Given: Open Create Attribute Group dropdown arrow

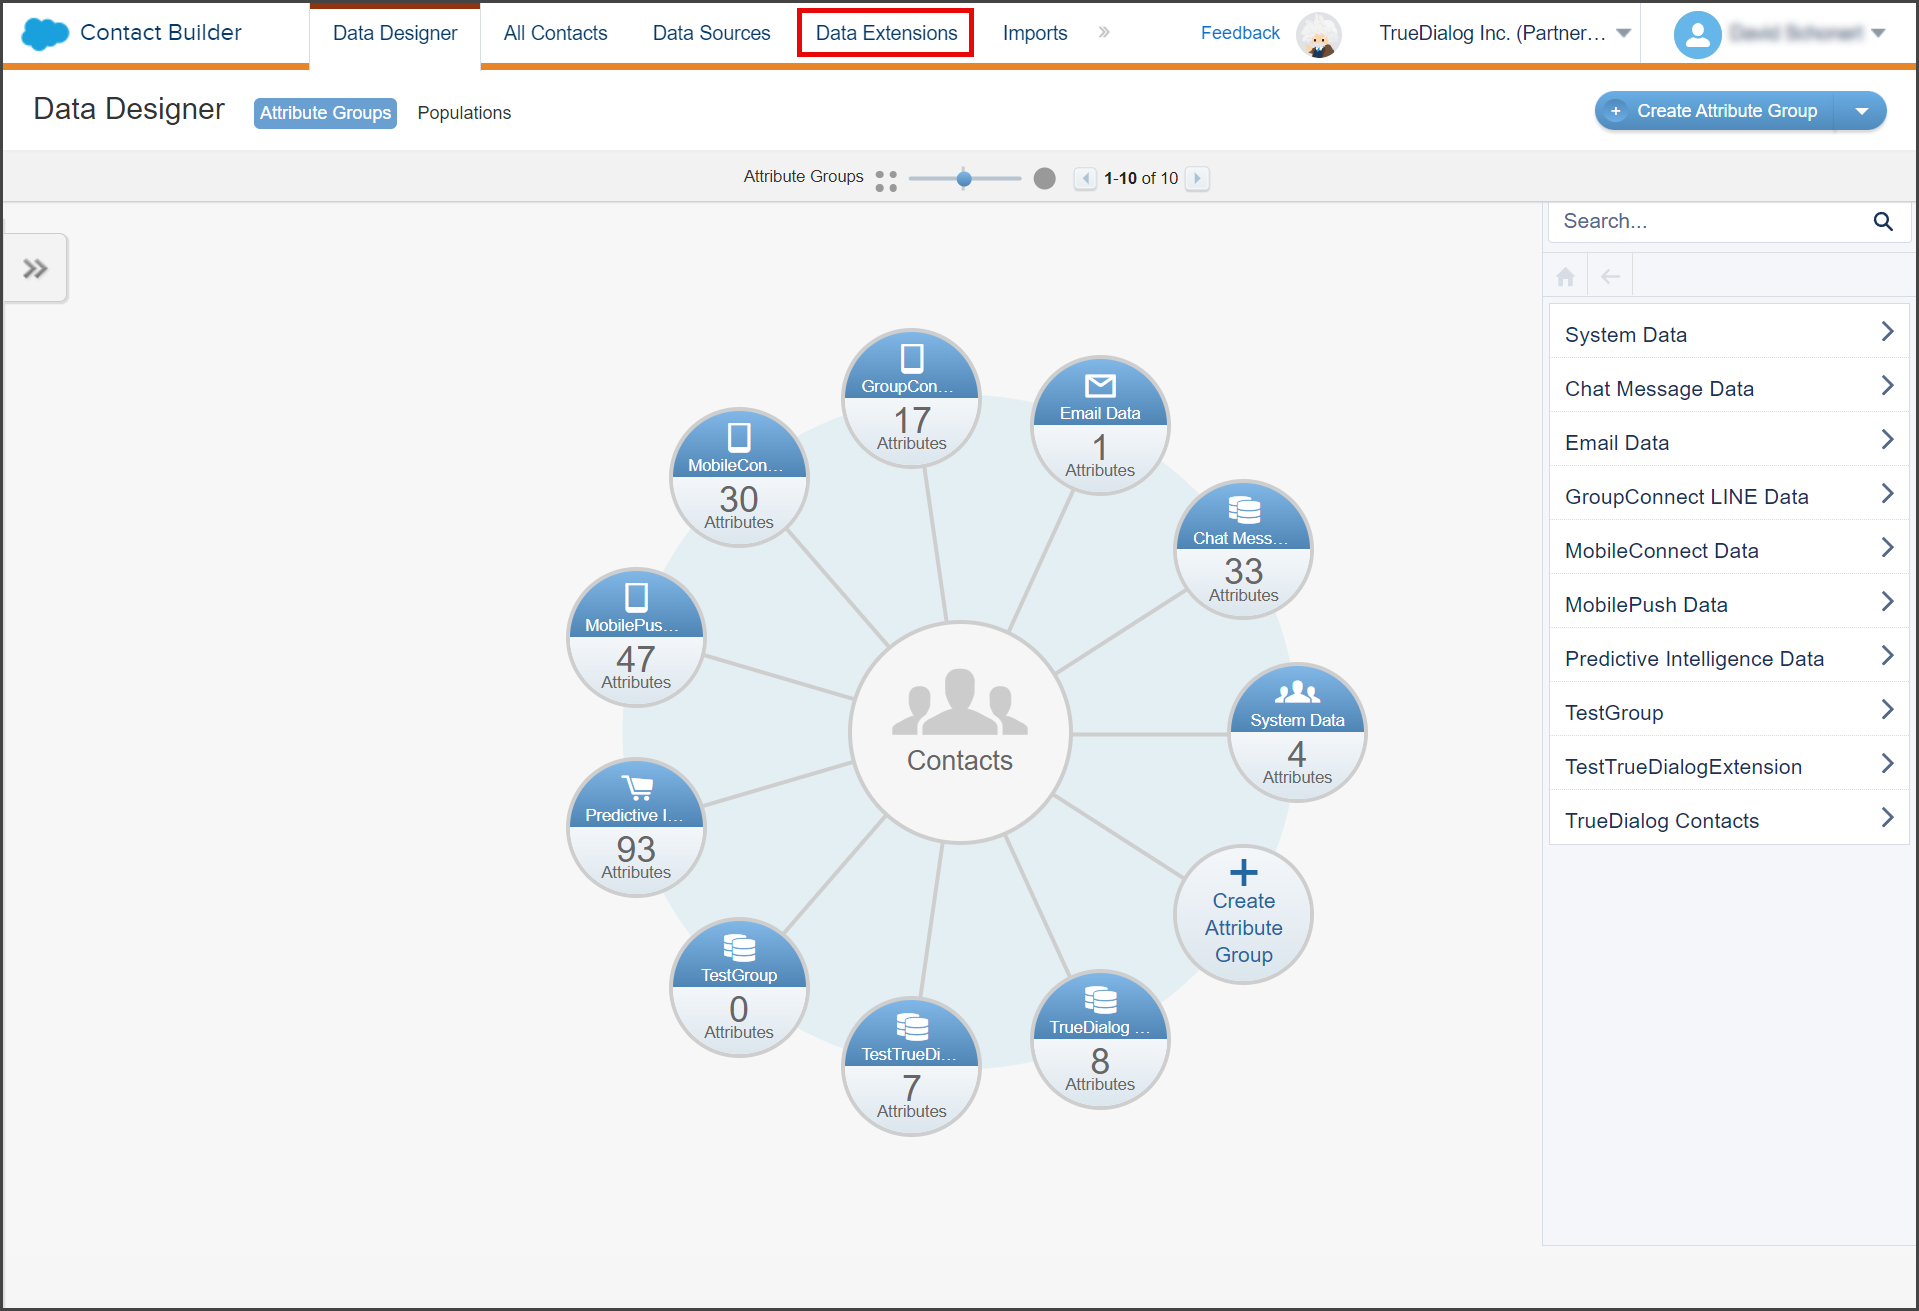Looking at the screenshot, I should tap(1861, 111).
